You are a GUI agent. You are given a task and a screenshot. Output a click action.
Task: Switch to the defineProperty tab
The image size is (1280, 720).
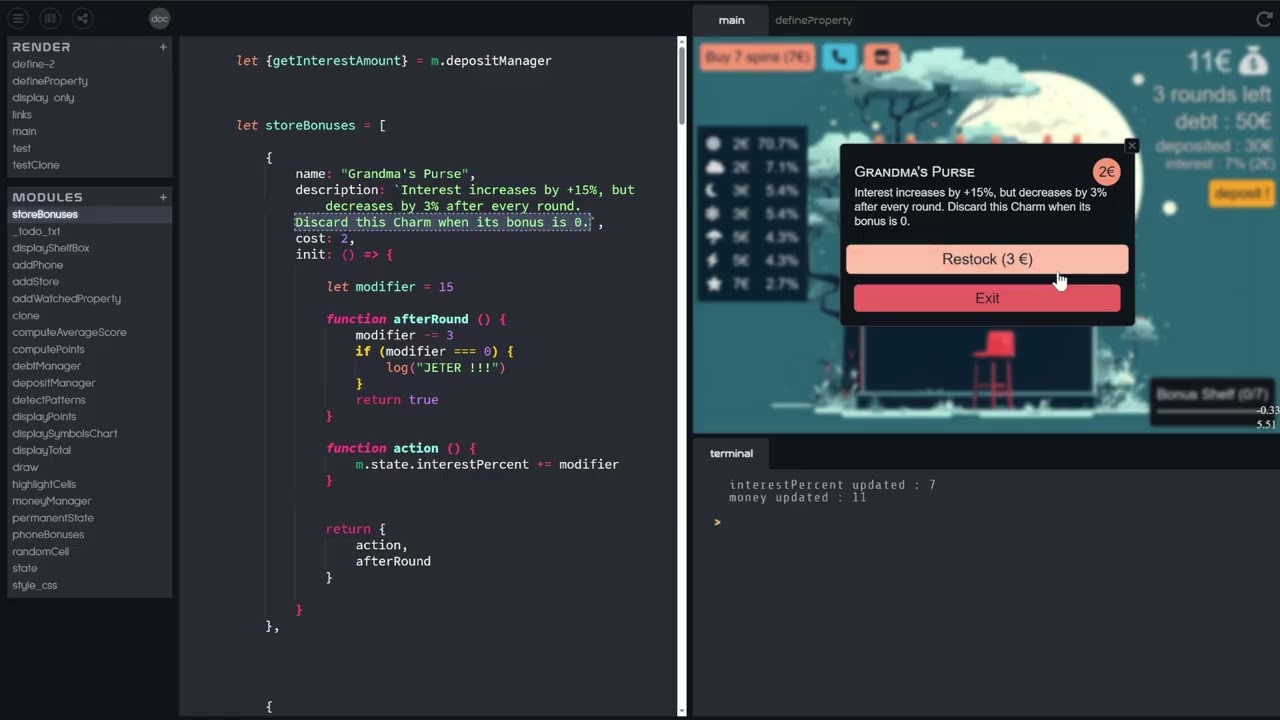click(x=814, y=20)
